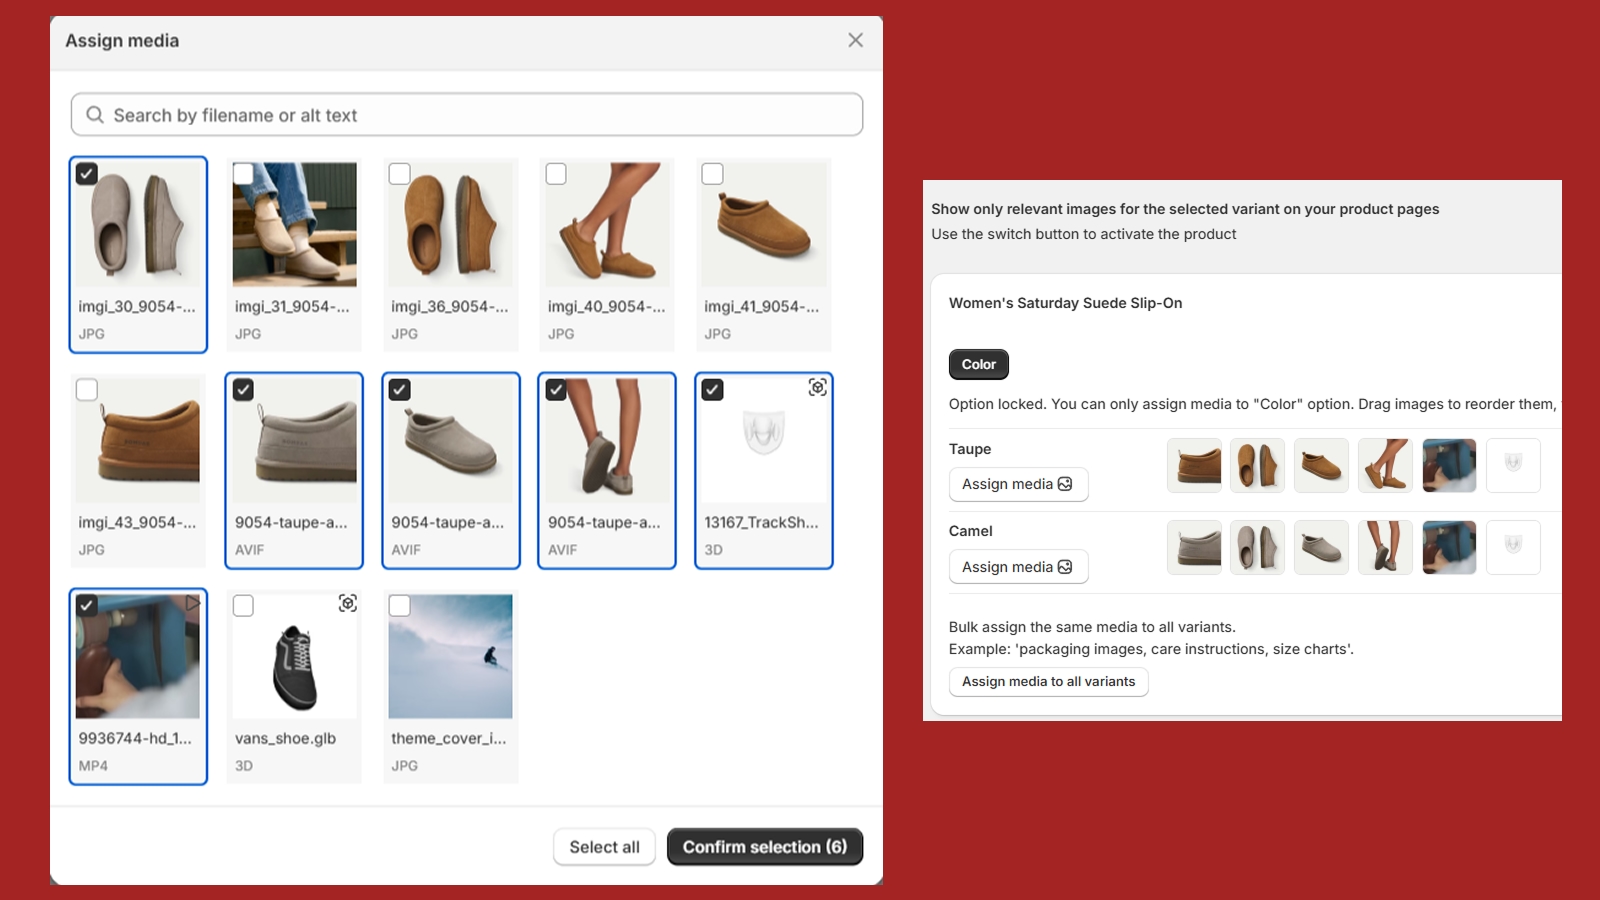
Task: Confirm selection of six media items
Action: click(x=764, y=847)
